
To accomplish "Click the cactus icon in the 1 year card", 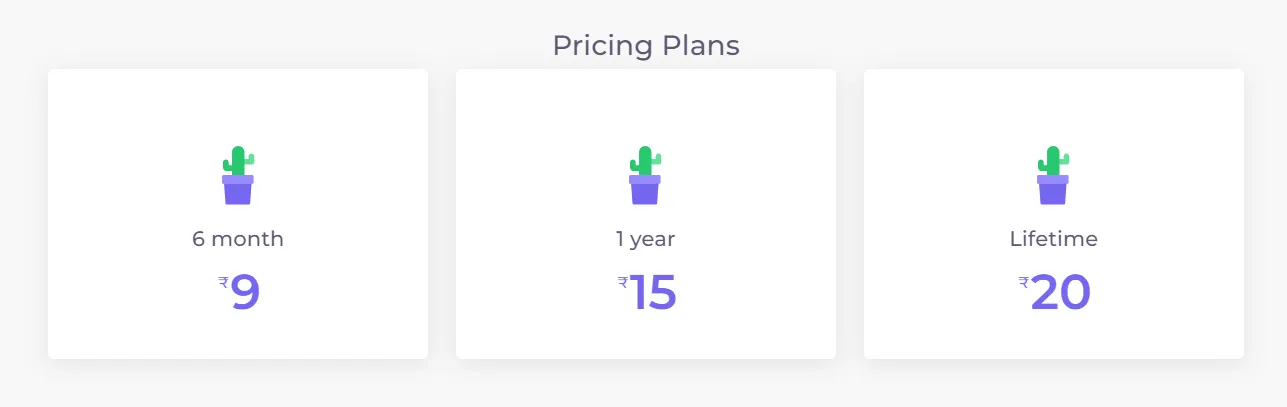I will coord(645,175).
